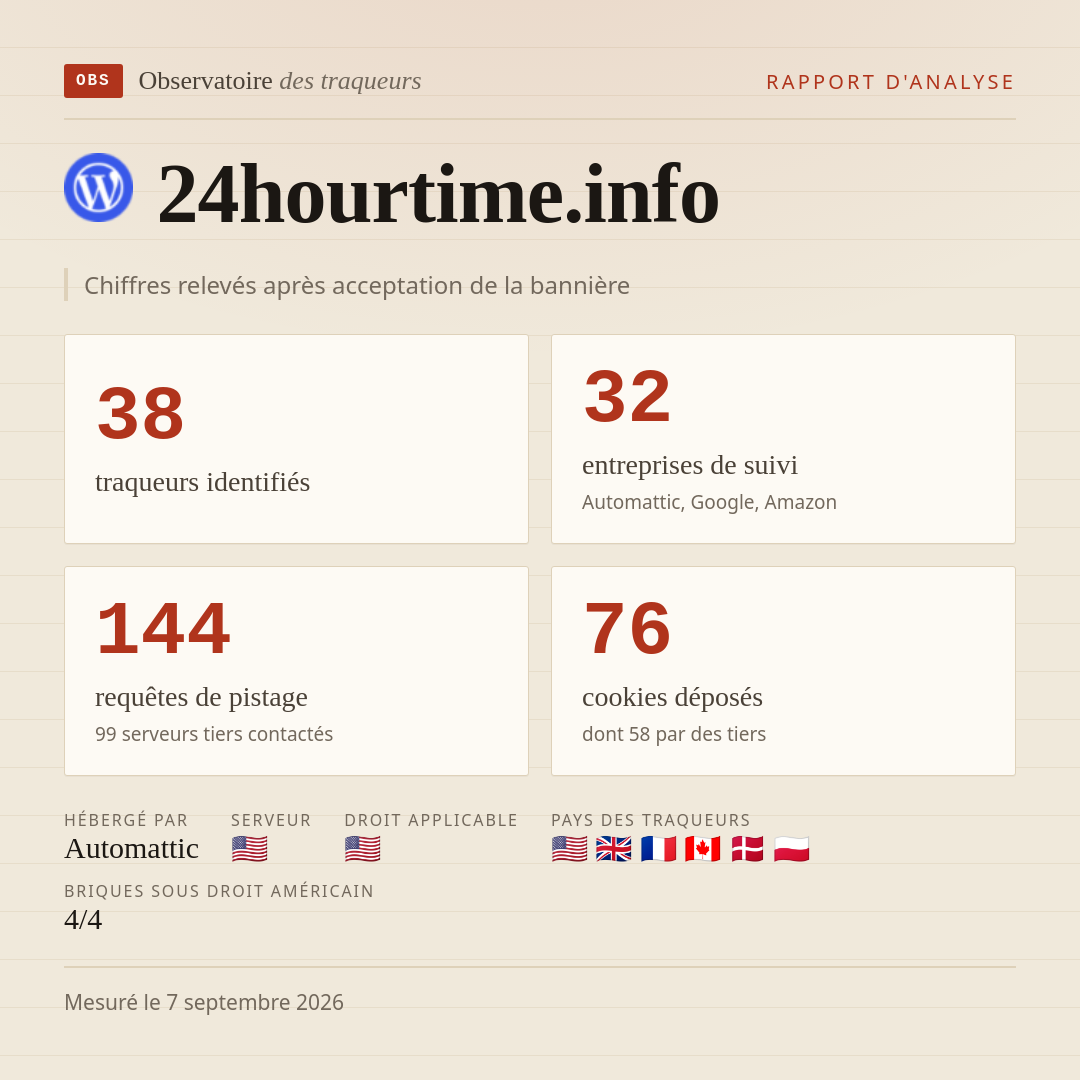Select the 24hourtime.info domain heading
This screenshot has height=1080, width=1080.
pyautogui.click(x=438, y=194)
